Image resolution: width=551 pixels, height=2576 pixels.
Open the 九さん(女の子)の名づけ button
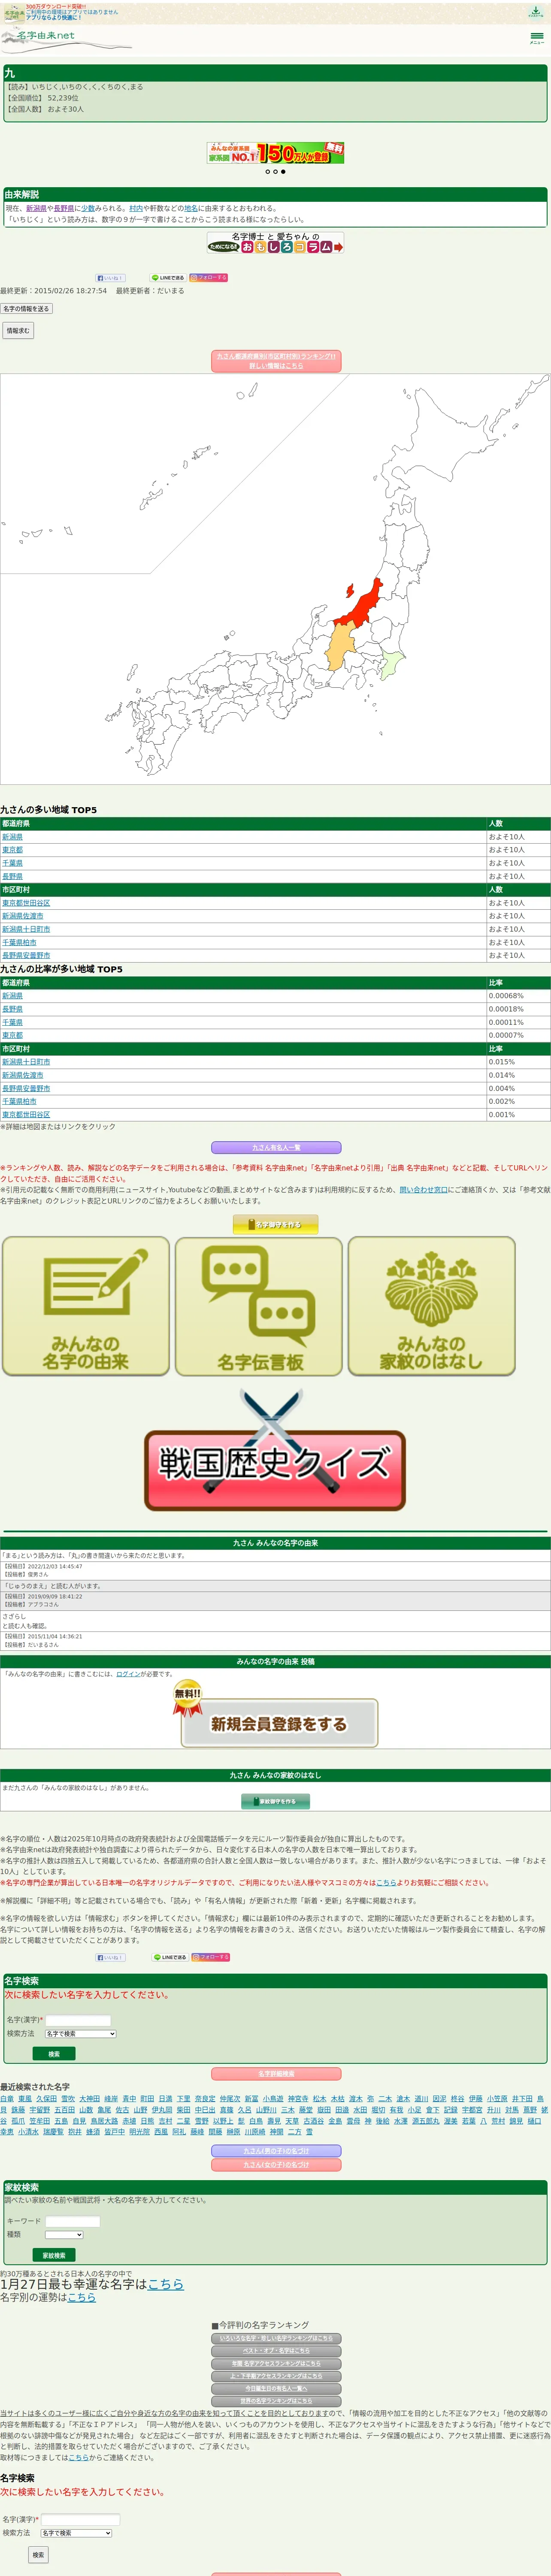(x=276, y=2165)
